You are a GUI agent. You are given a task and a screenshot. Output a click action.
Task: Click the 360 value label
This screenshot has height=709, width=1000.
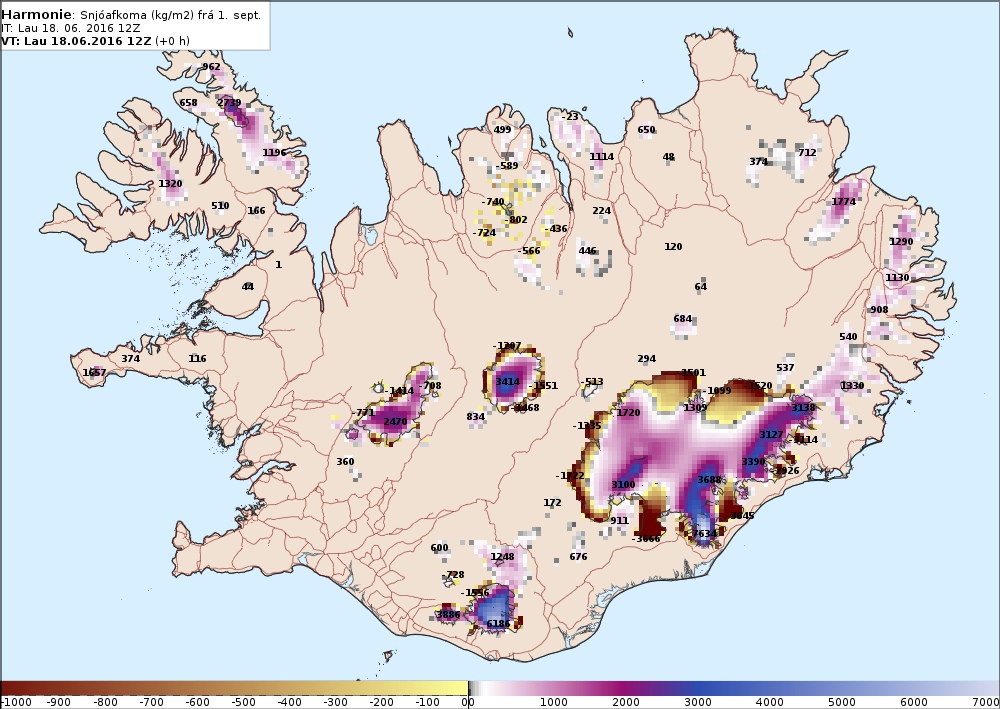coord(345,462)
